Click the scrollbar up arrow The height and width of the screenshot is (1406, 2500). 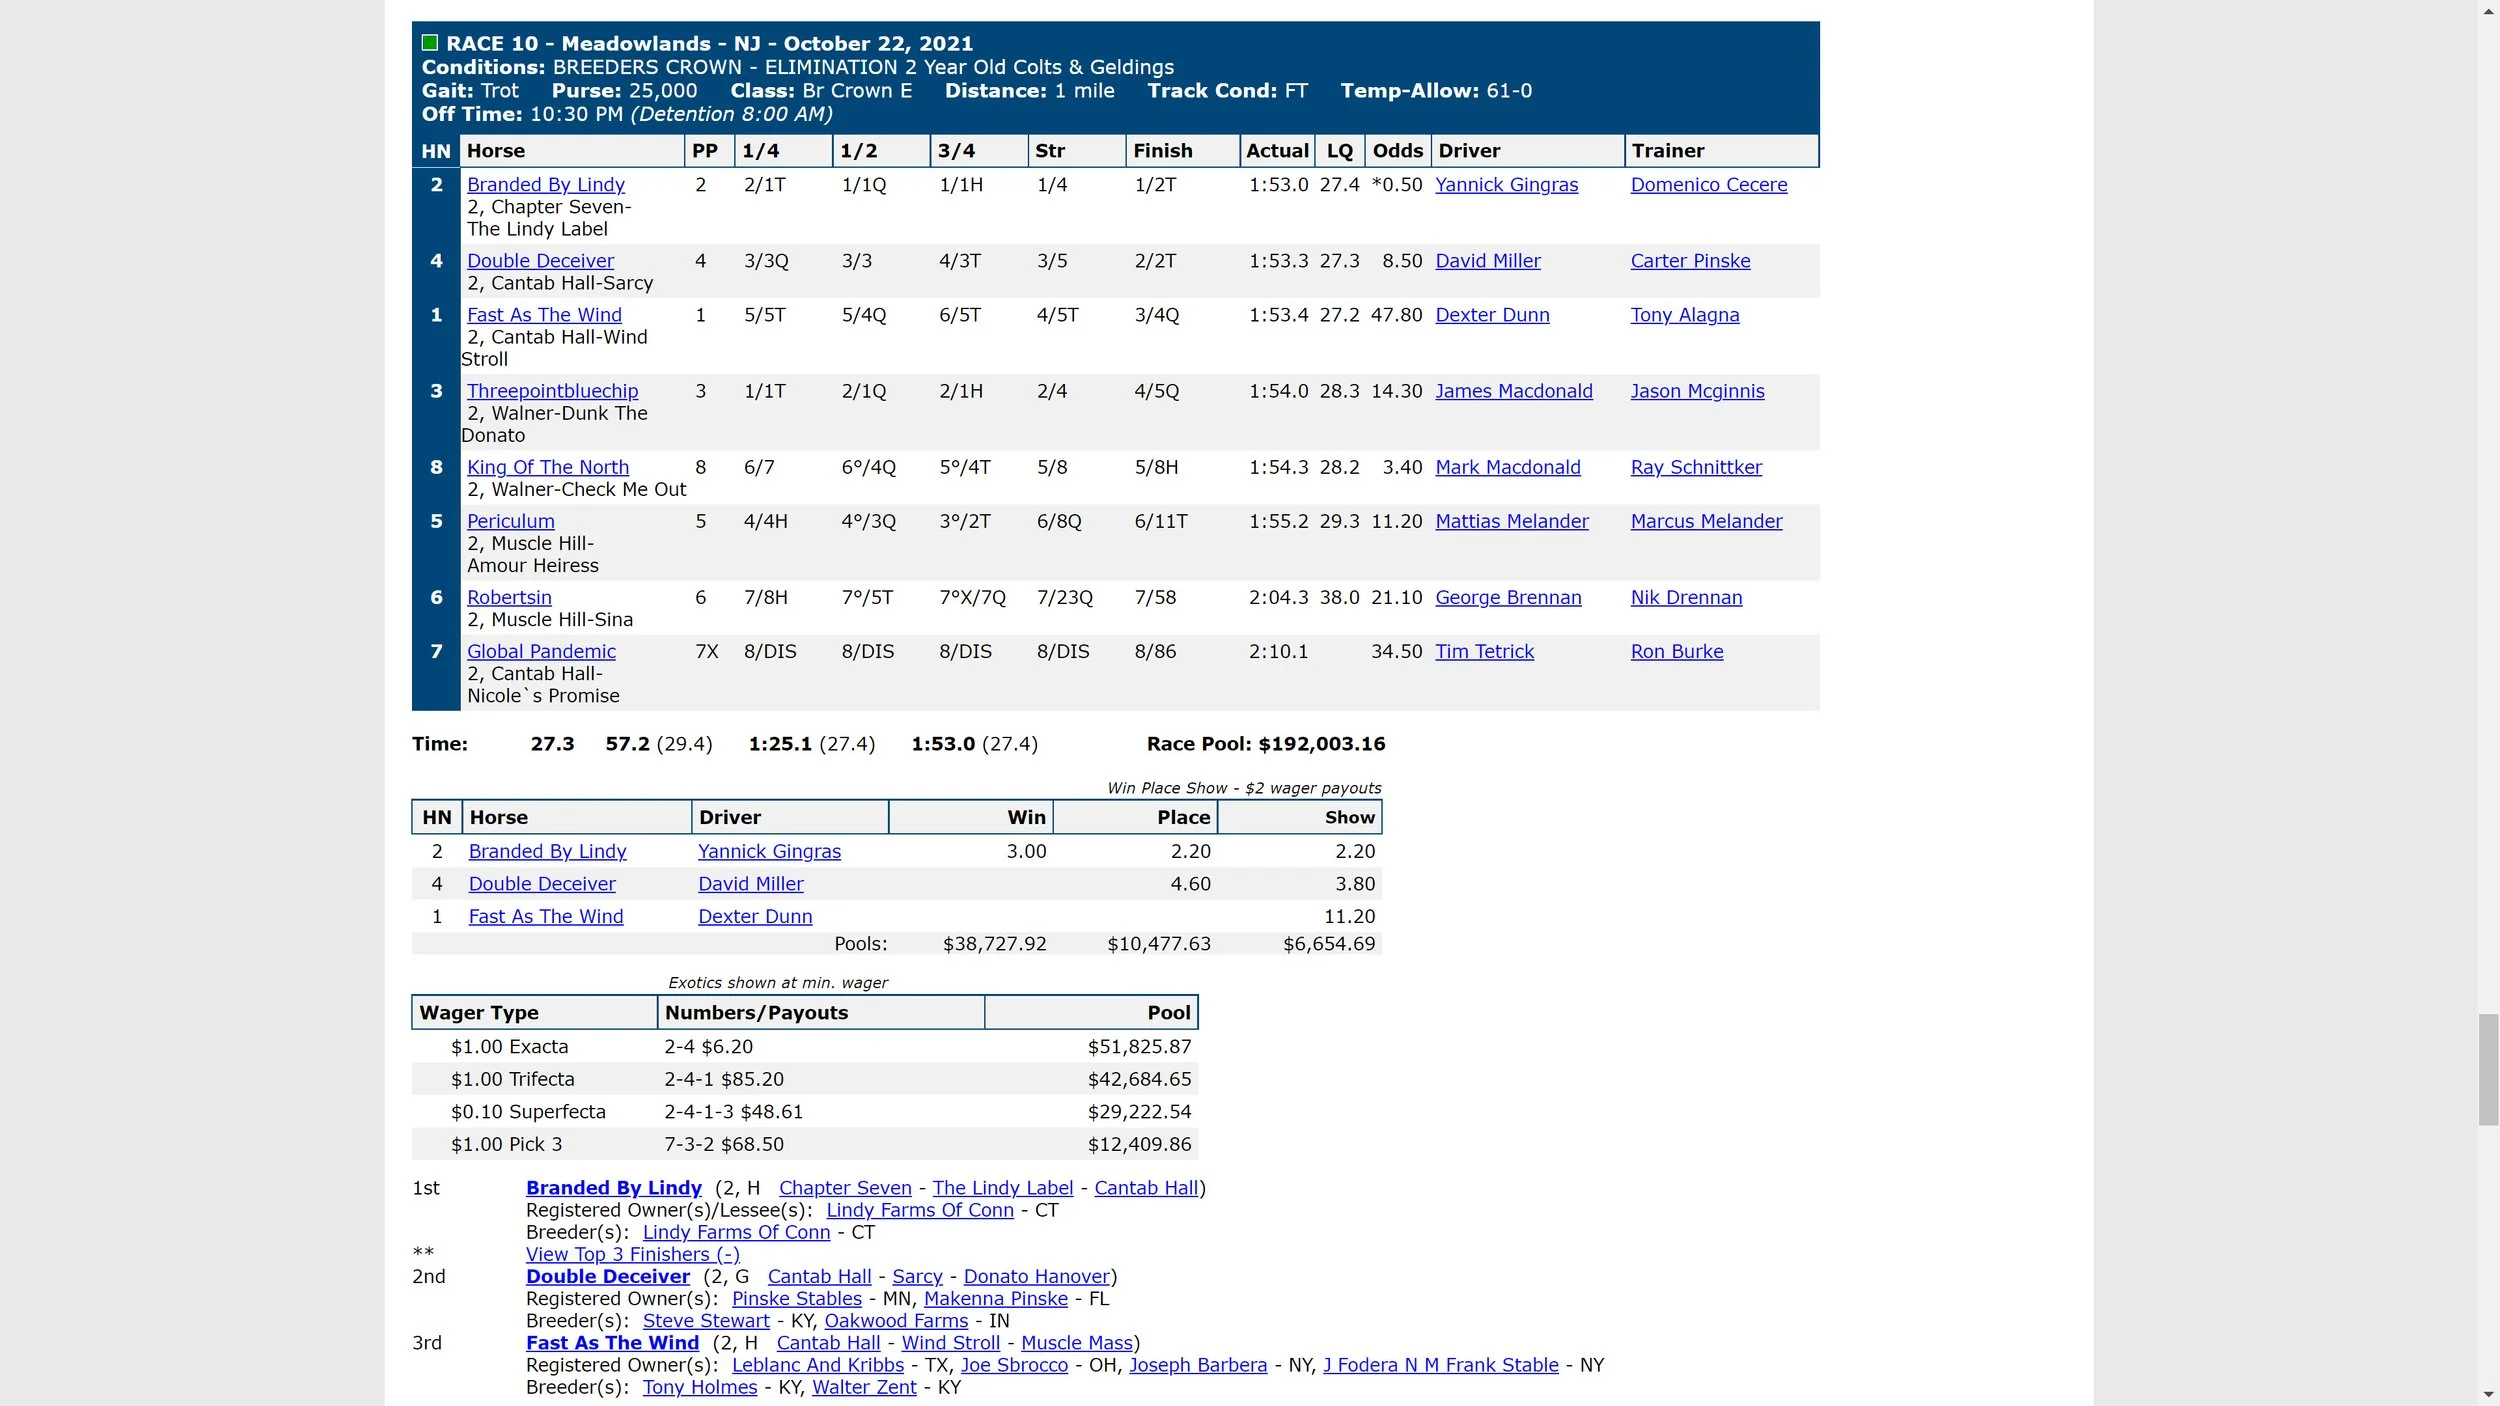point(2488,11)
